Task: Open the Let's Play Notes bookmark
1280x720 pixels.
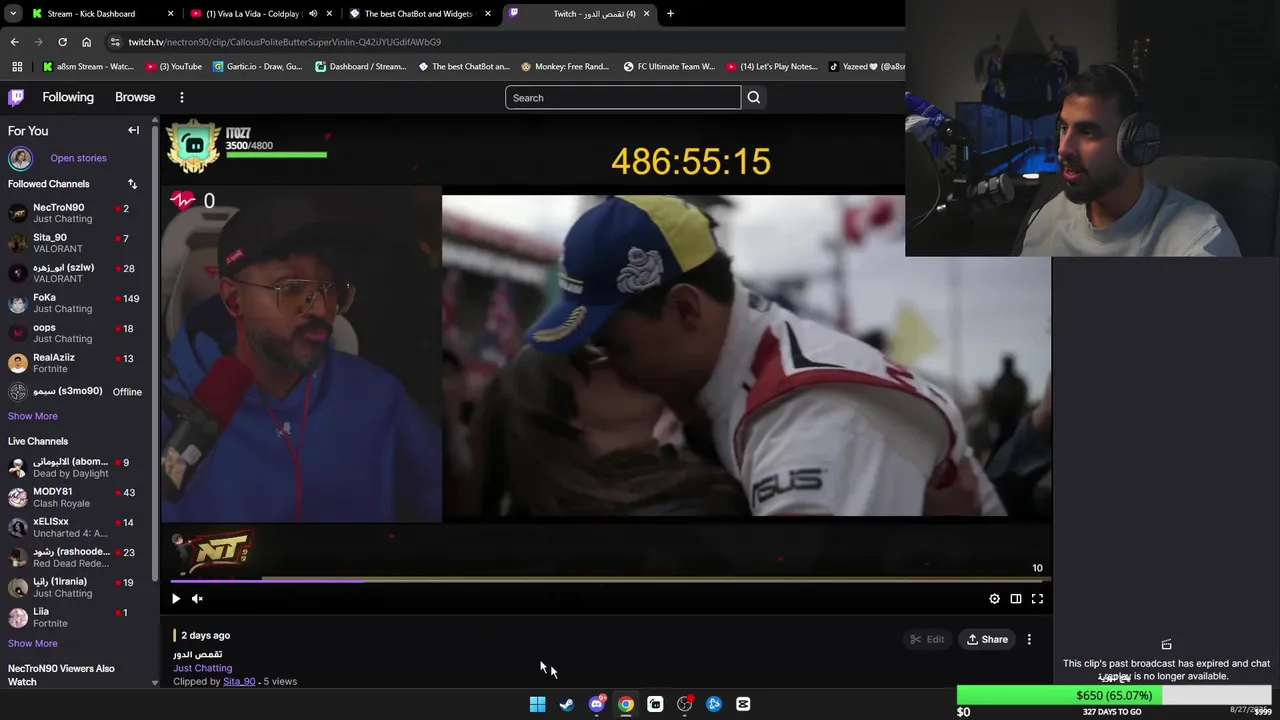Action: [773, 67]
